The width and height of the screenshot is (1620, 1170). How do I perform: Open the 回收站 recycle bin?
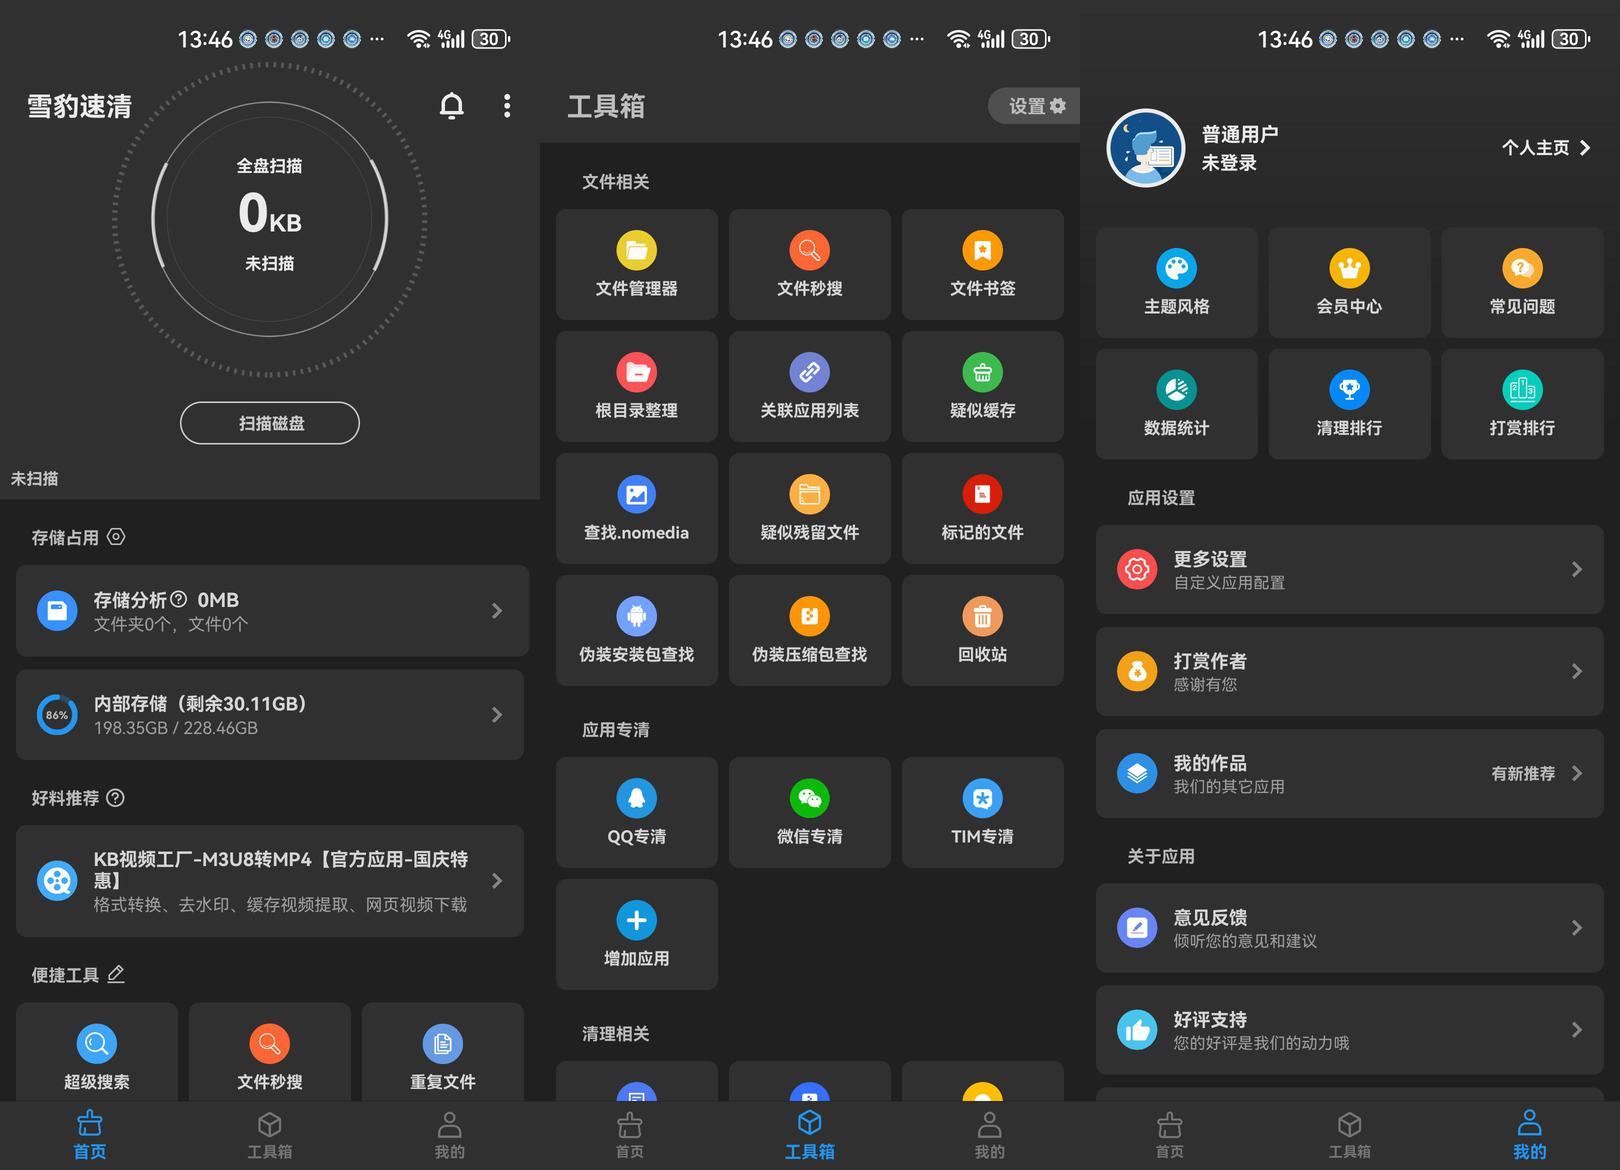[982, 630]
